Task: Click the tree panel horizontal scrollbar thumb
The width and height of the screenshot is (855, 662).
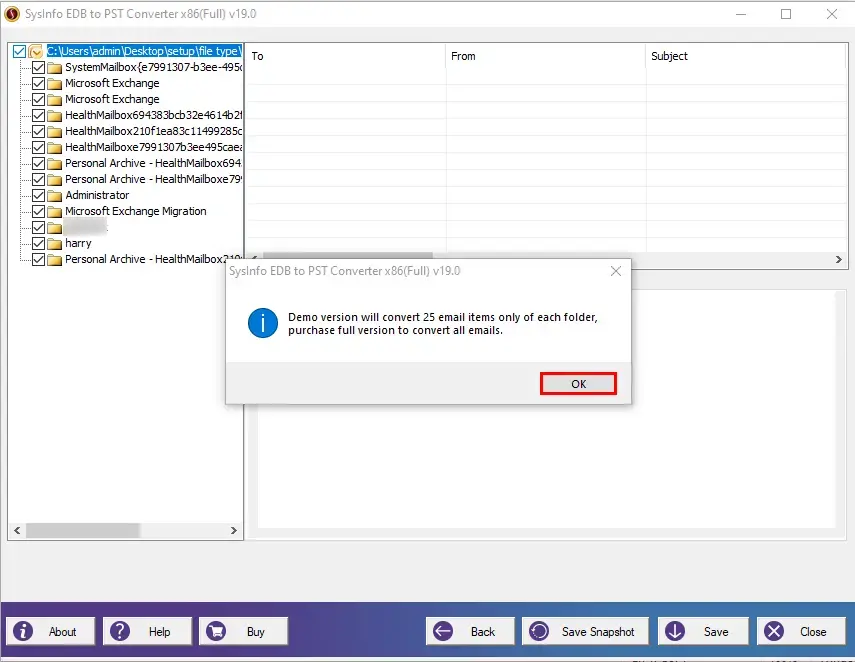Action: [x=83, y=531]
